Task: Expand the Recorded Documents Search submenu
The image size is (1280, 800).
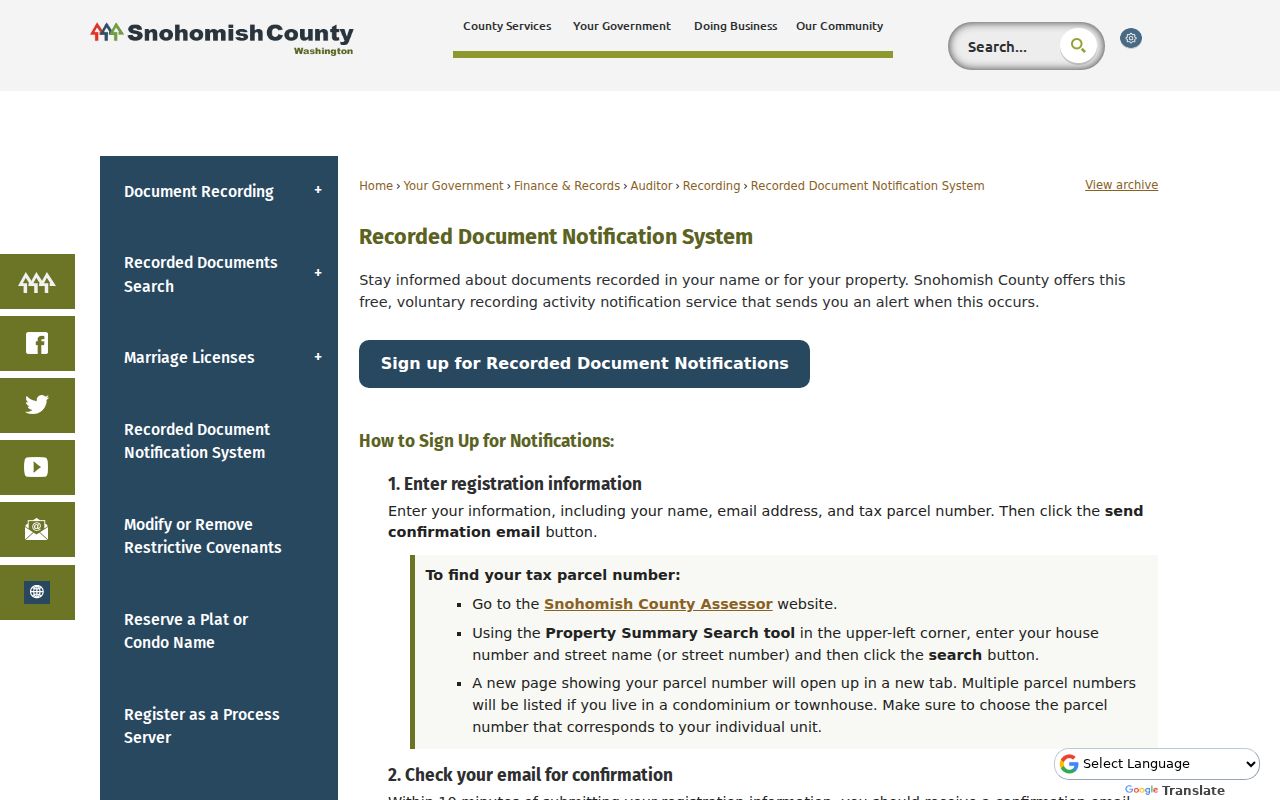Action: coord(318,273)
